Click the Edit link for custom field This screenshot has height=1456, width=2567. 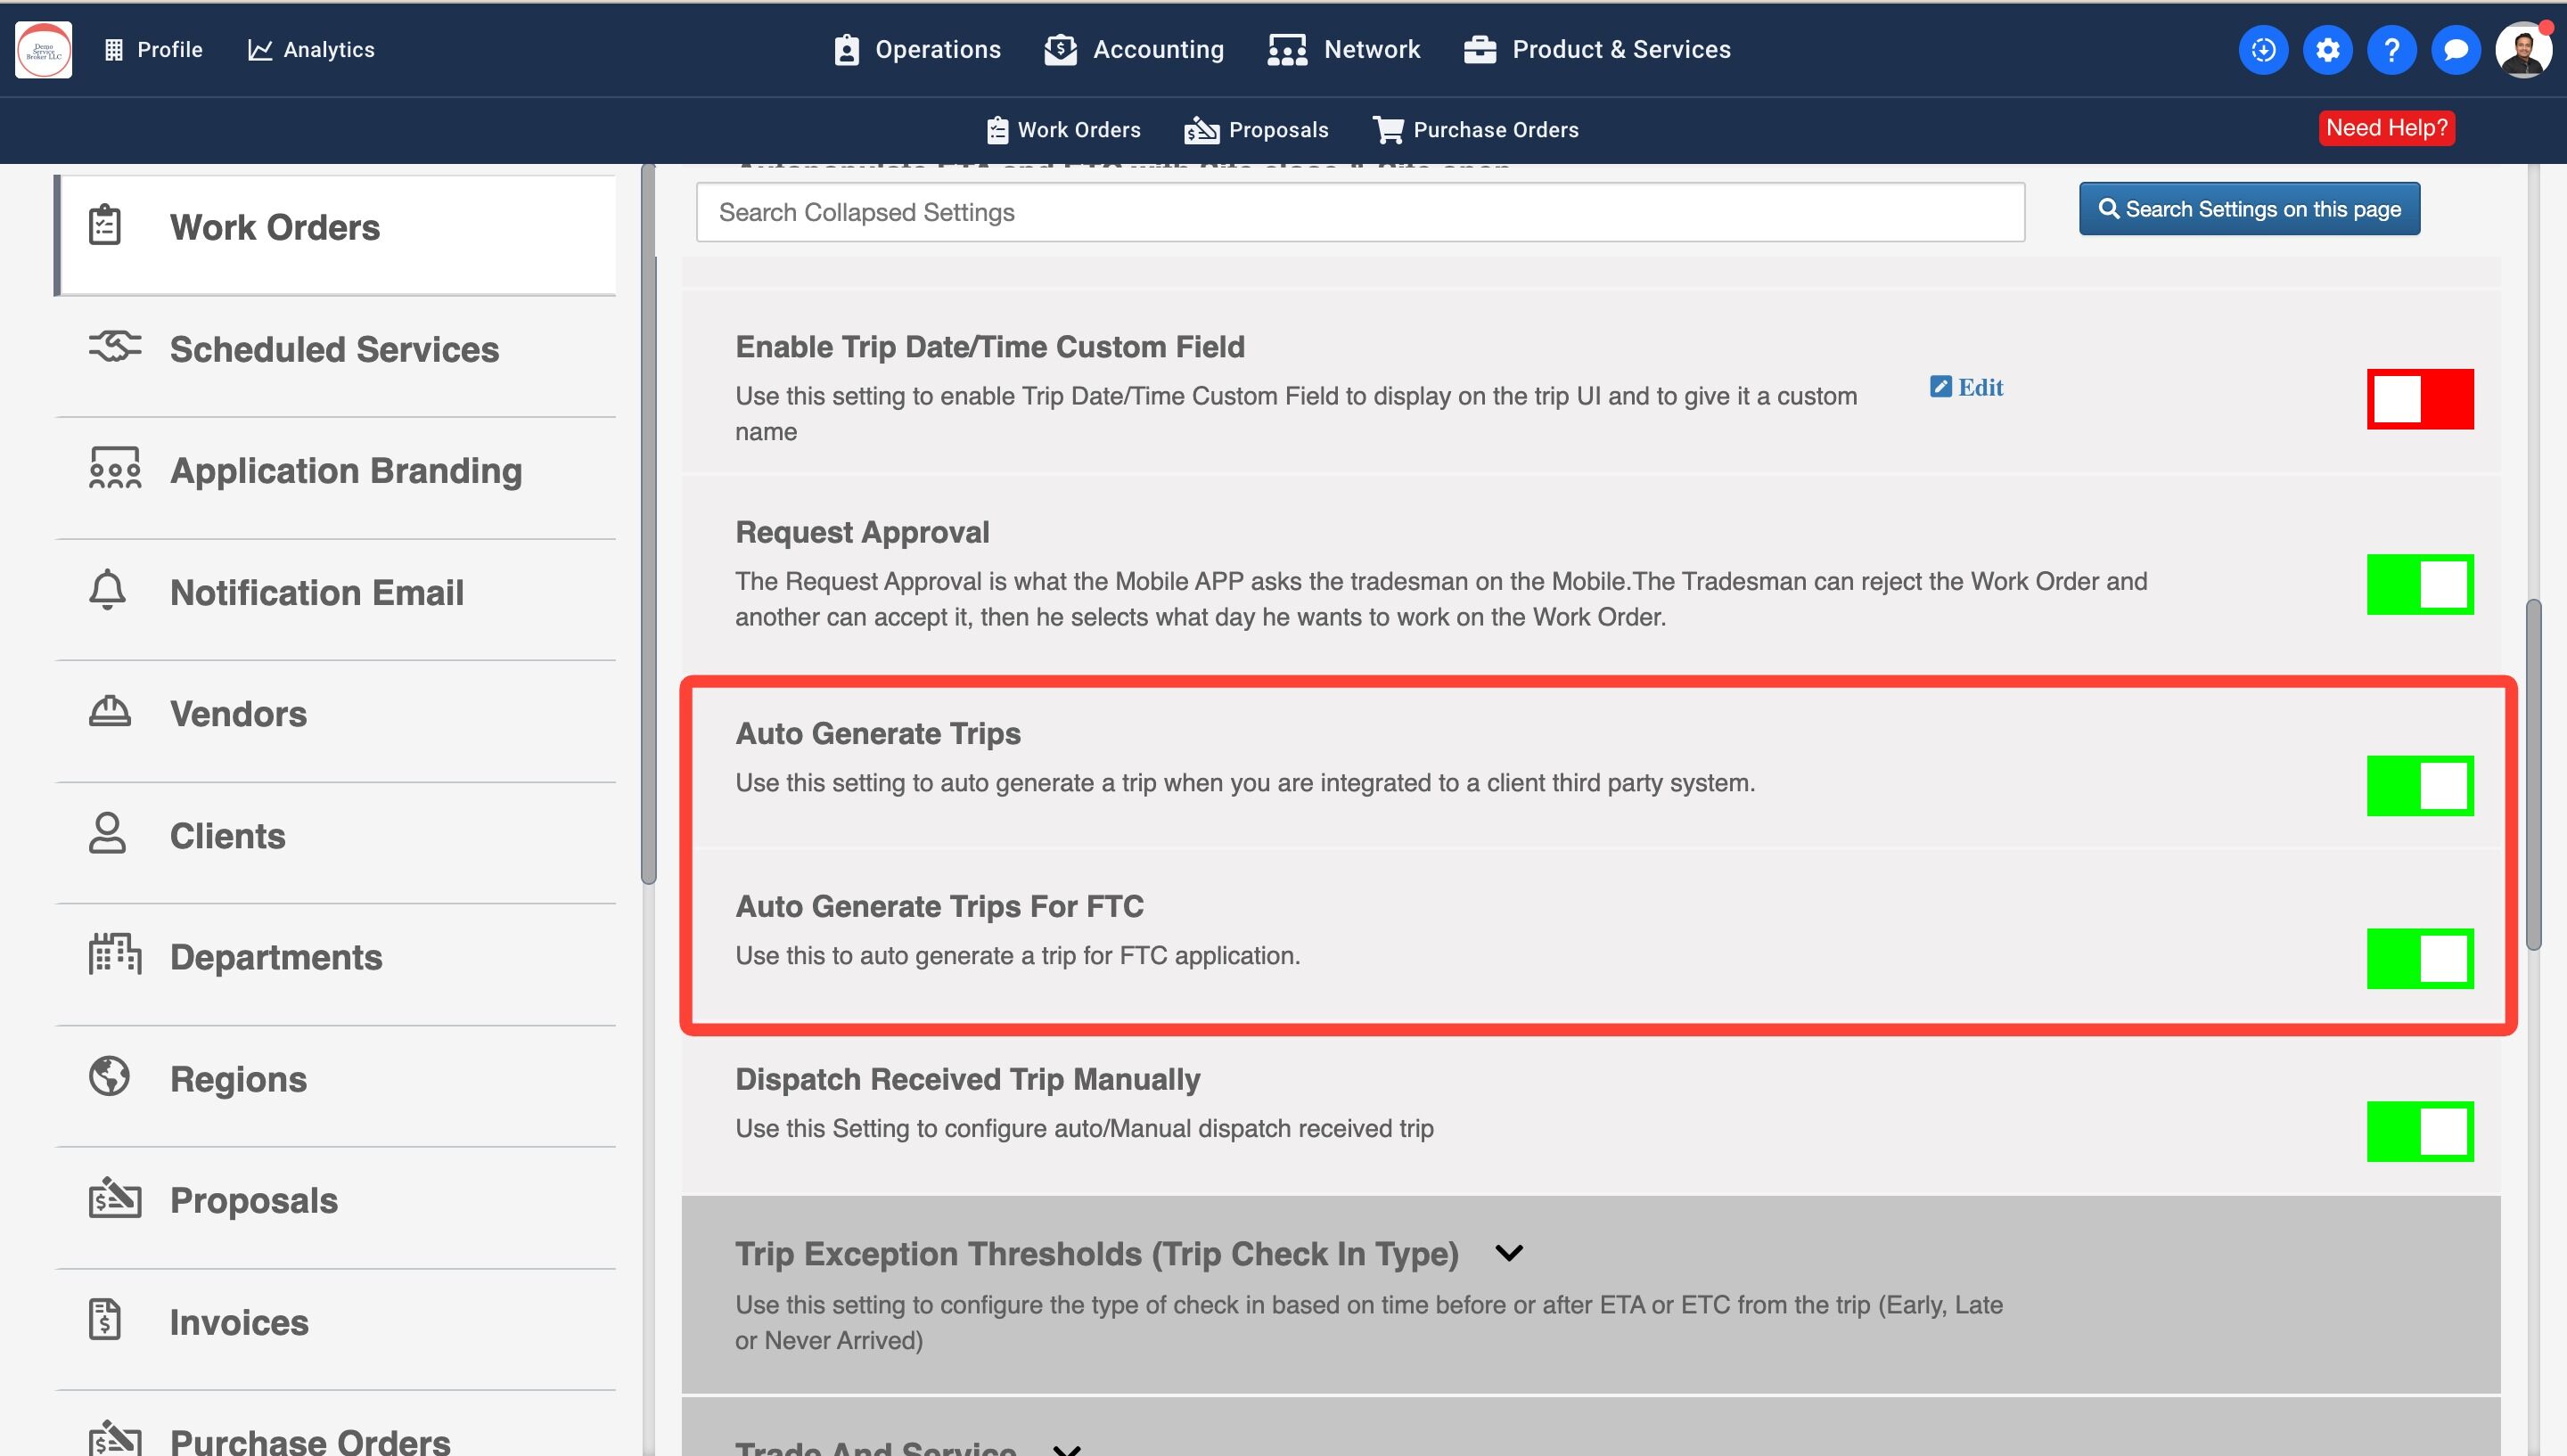click(x=1966, y=387)
